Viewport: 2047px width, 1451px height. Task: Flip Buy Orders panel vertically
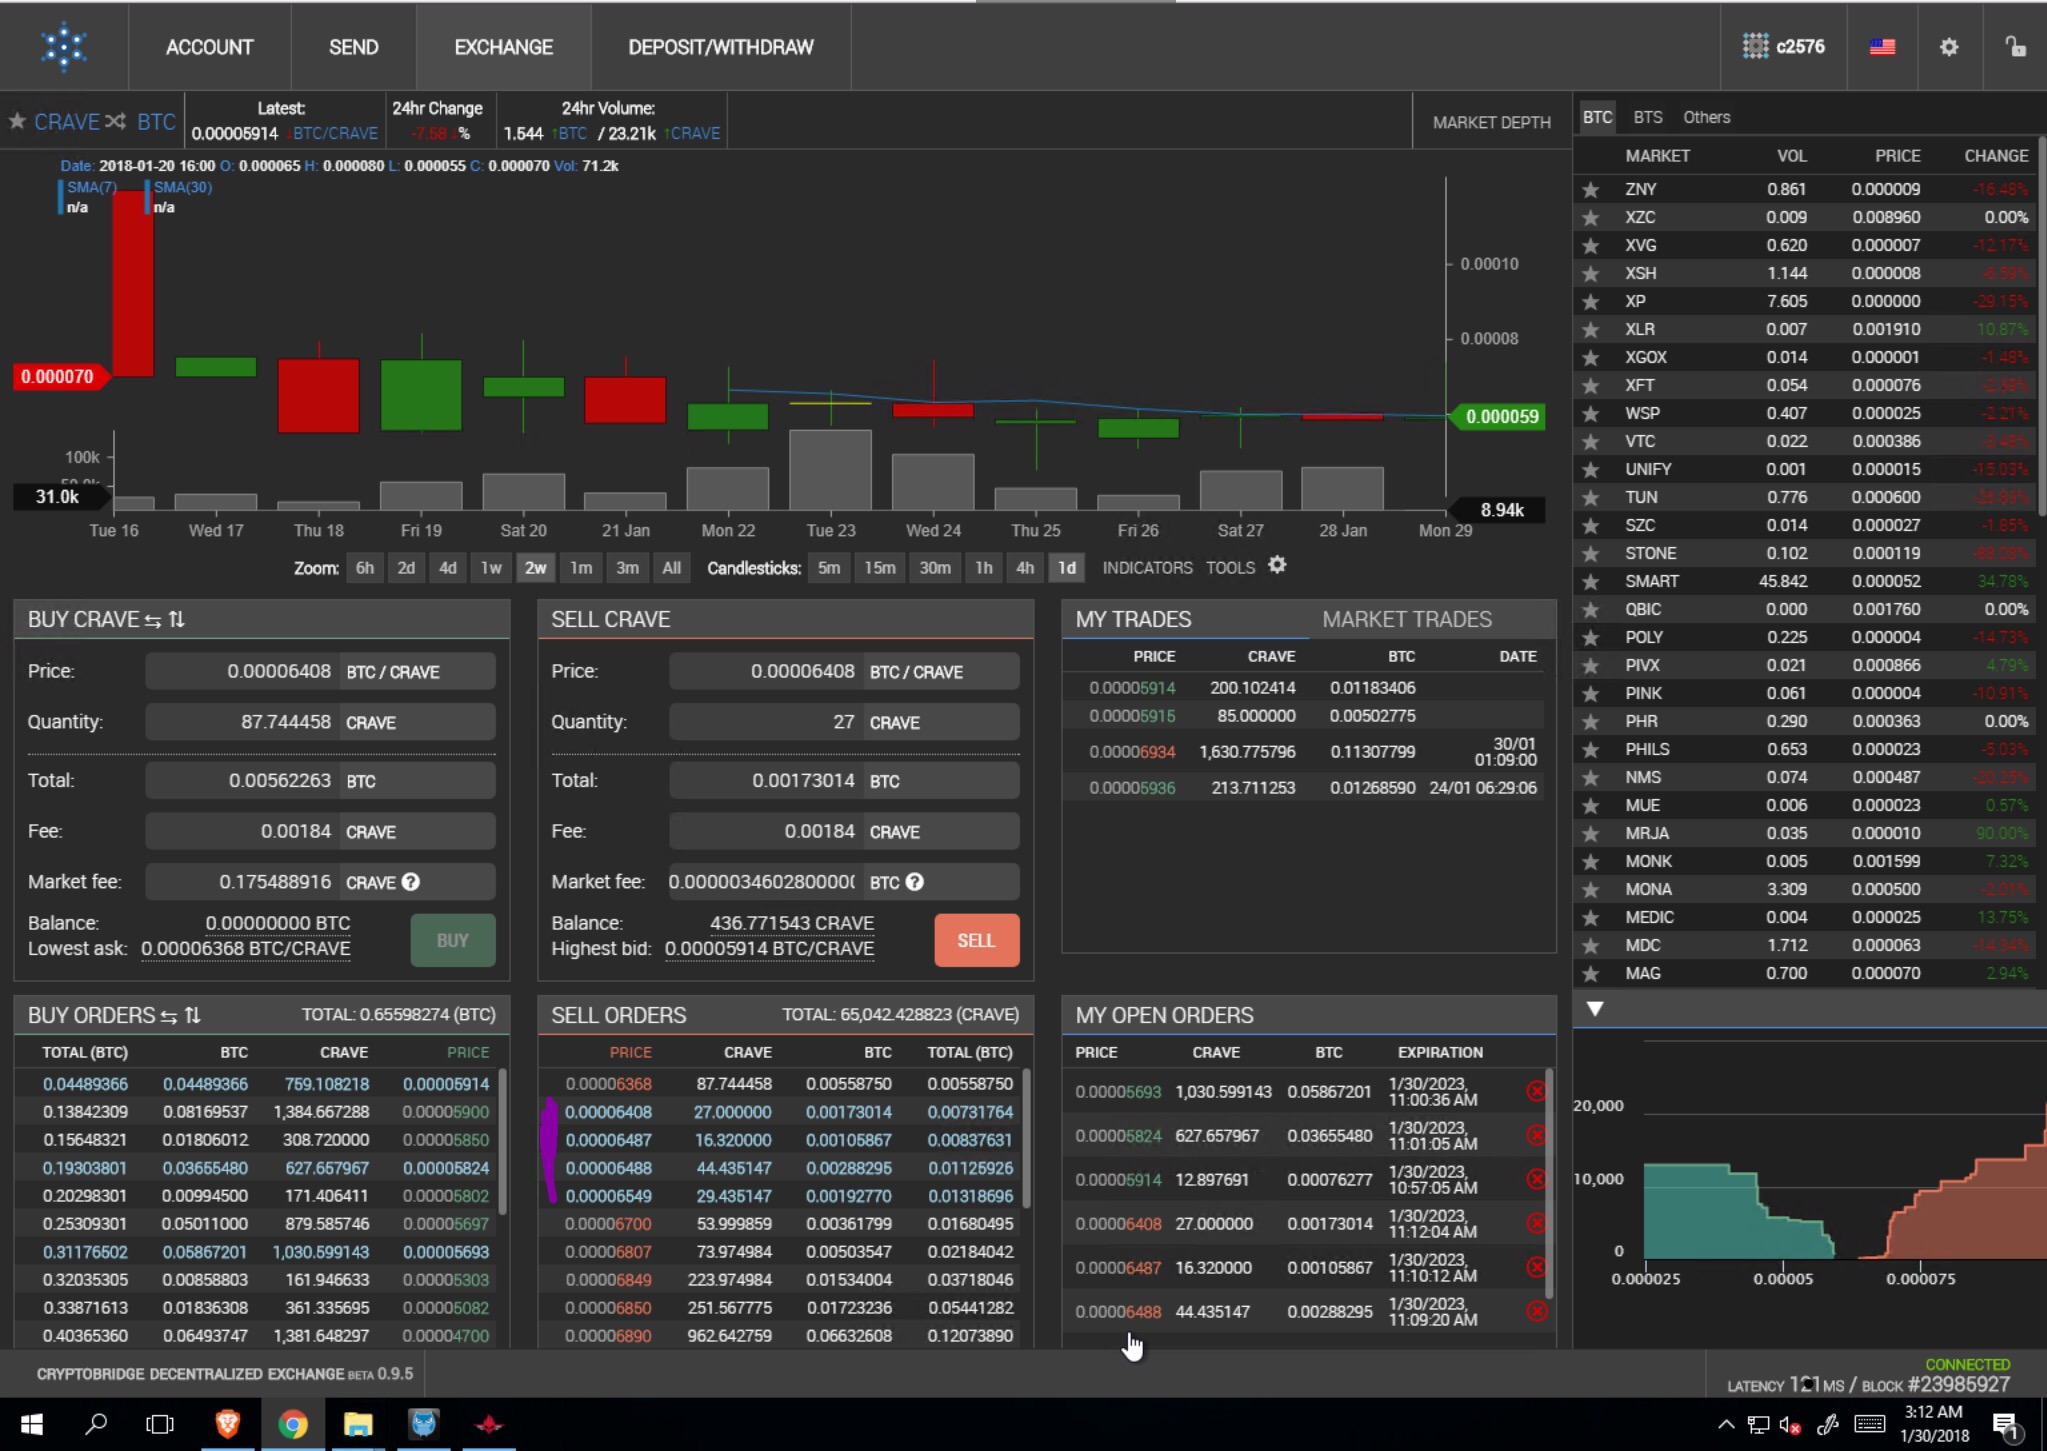click(193, 1016)
